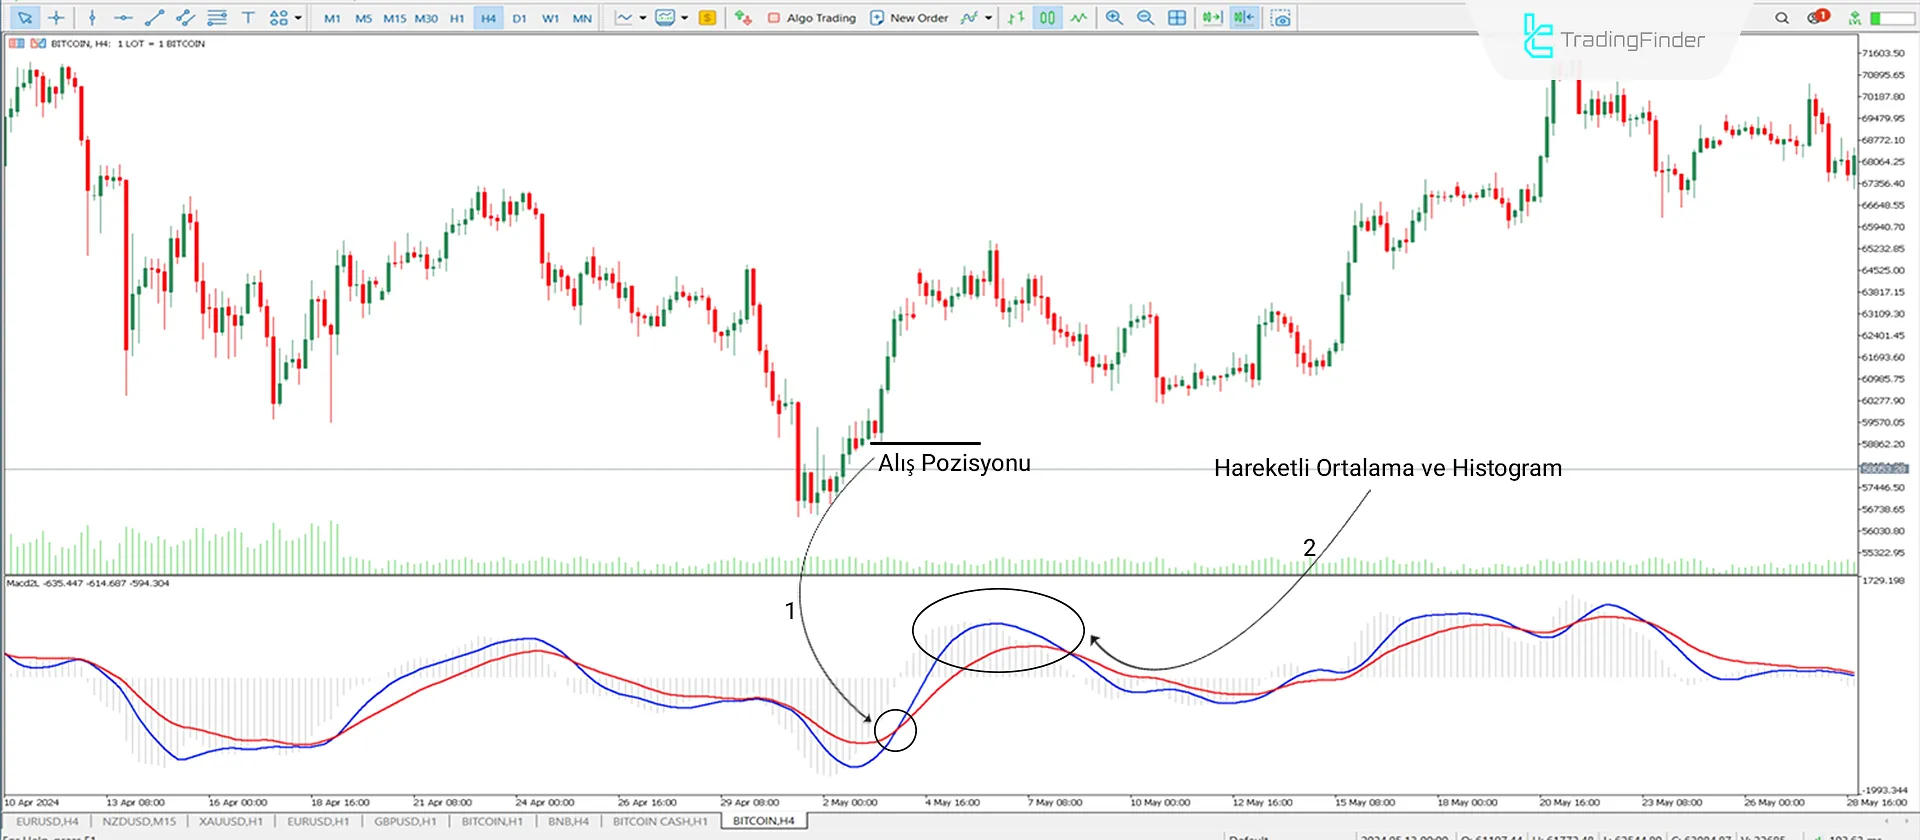Expand the shapes objects dropdown arrow
1920x840 pixels.
pyautogui.click(x=298, y=18)
